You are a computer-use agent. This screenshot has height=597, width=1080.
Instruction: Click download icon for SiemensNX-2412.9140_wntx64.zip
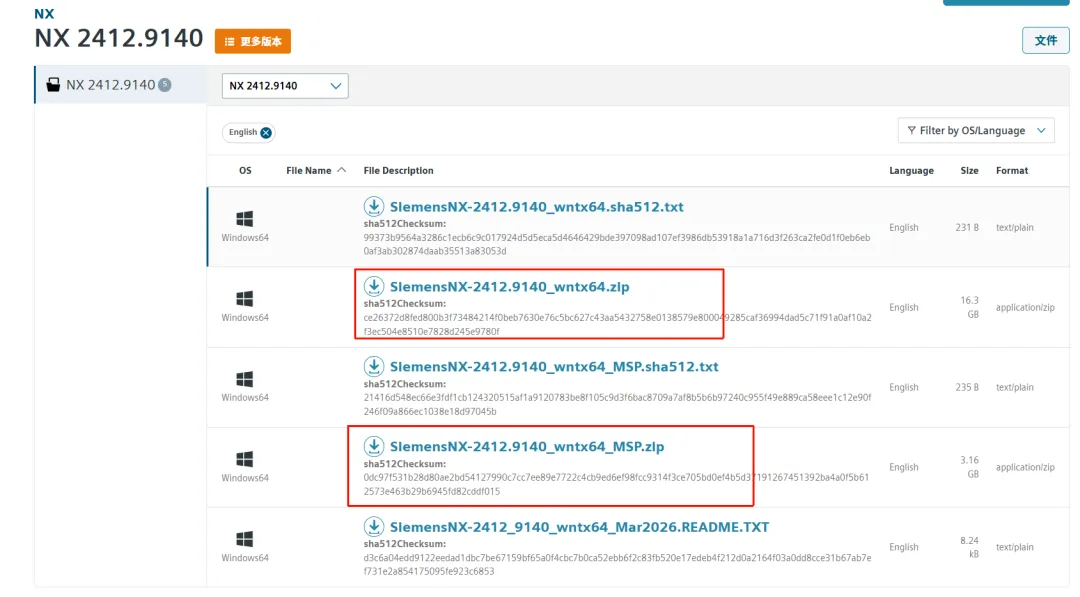click(x=374, y=286)
